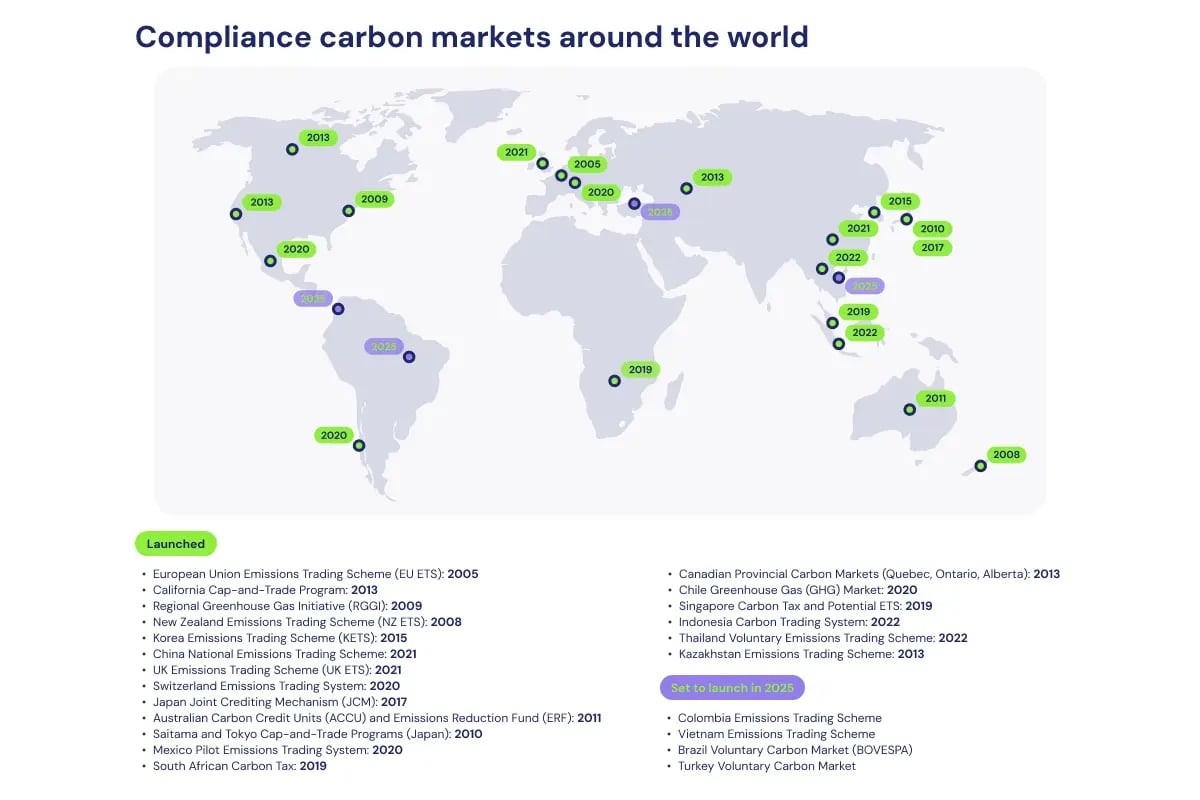Screen dimensions: 1200x800
Task: Click the Australia map marker dot
Action: (909, 409)
